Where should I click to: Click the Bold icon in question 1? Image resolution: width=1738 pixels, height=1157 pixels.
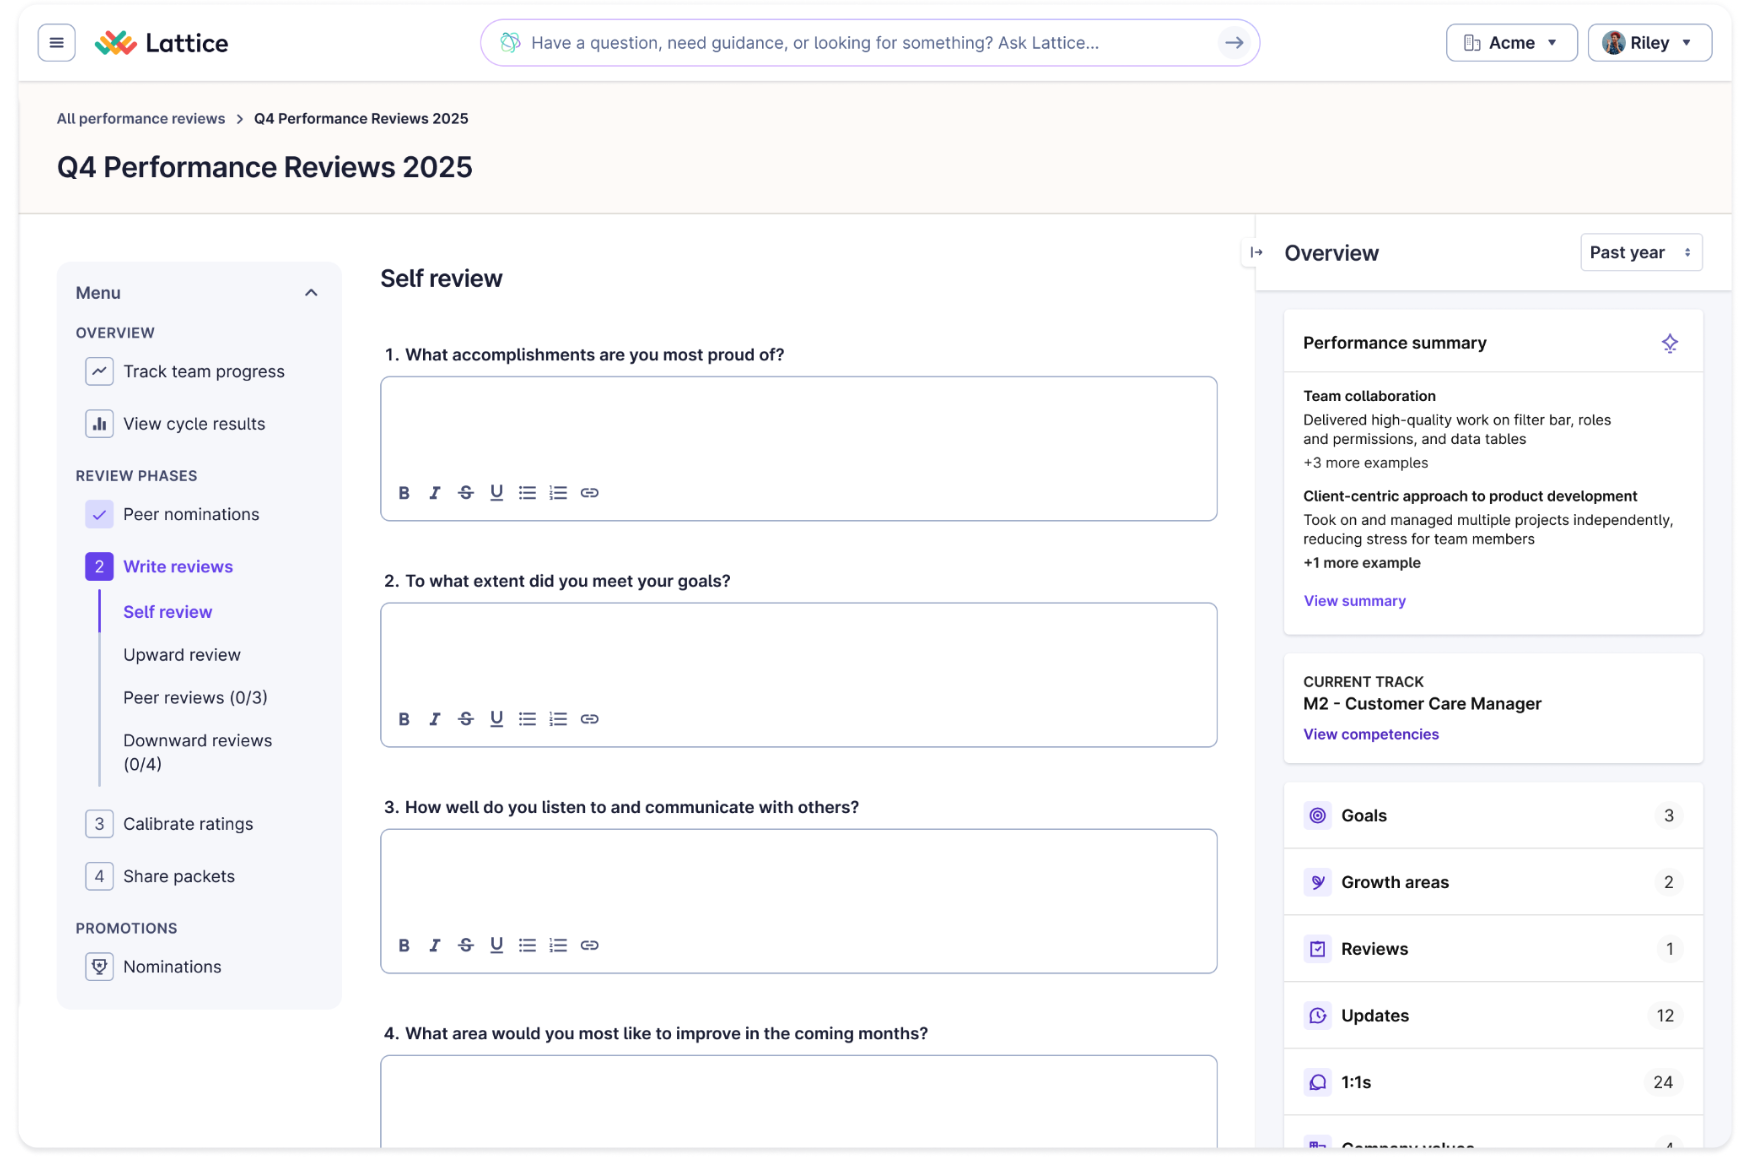404,493
